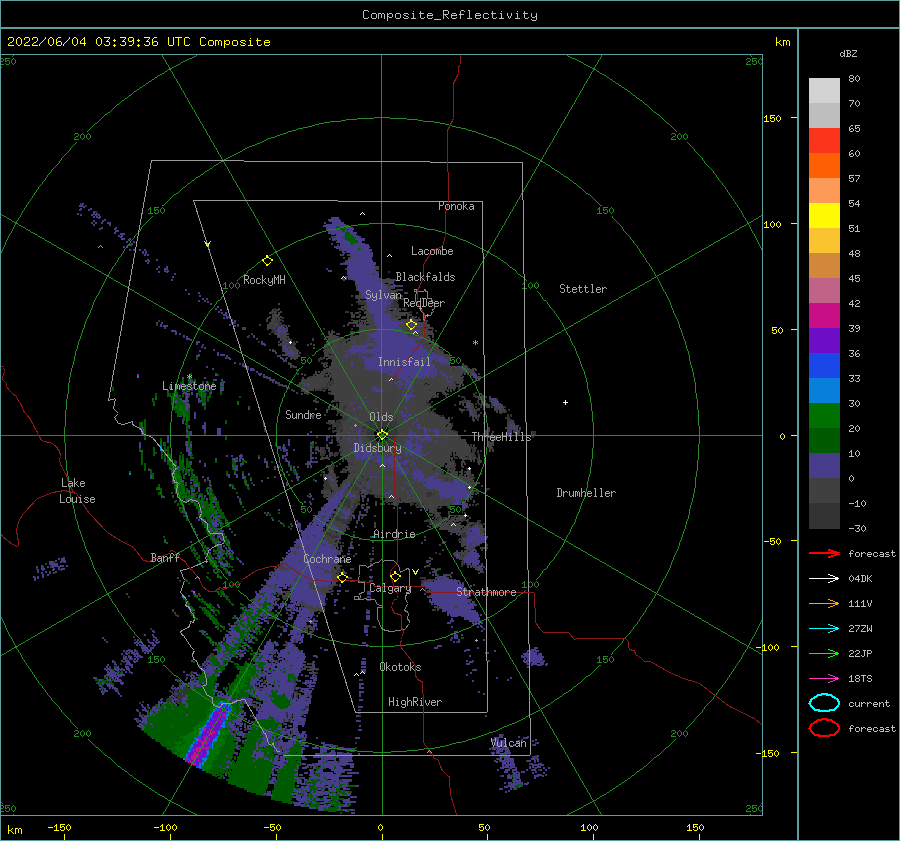Click the Drumheller label
The height and width of the screenshot is (841, 900).
pyautogui.click(x=586, y=493)
